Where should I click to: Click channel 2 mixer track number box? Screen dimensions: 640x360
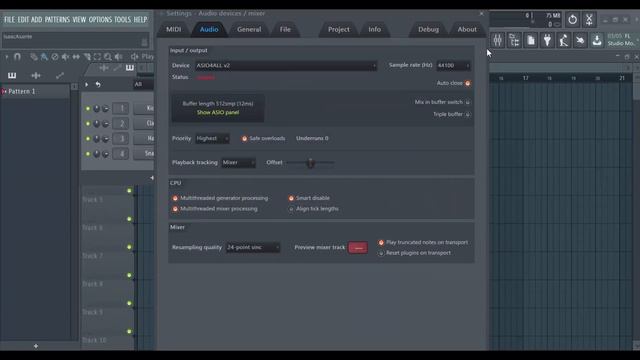121,124
